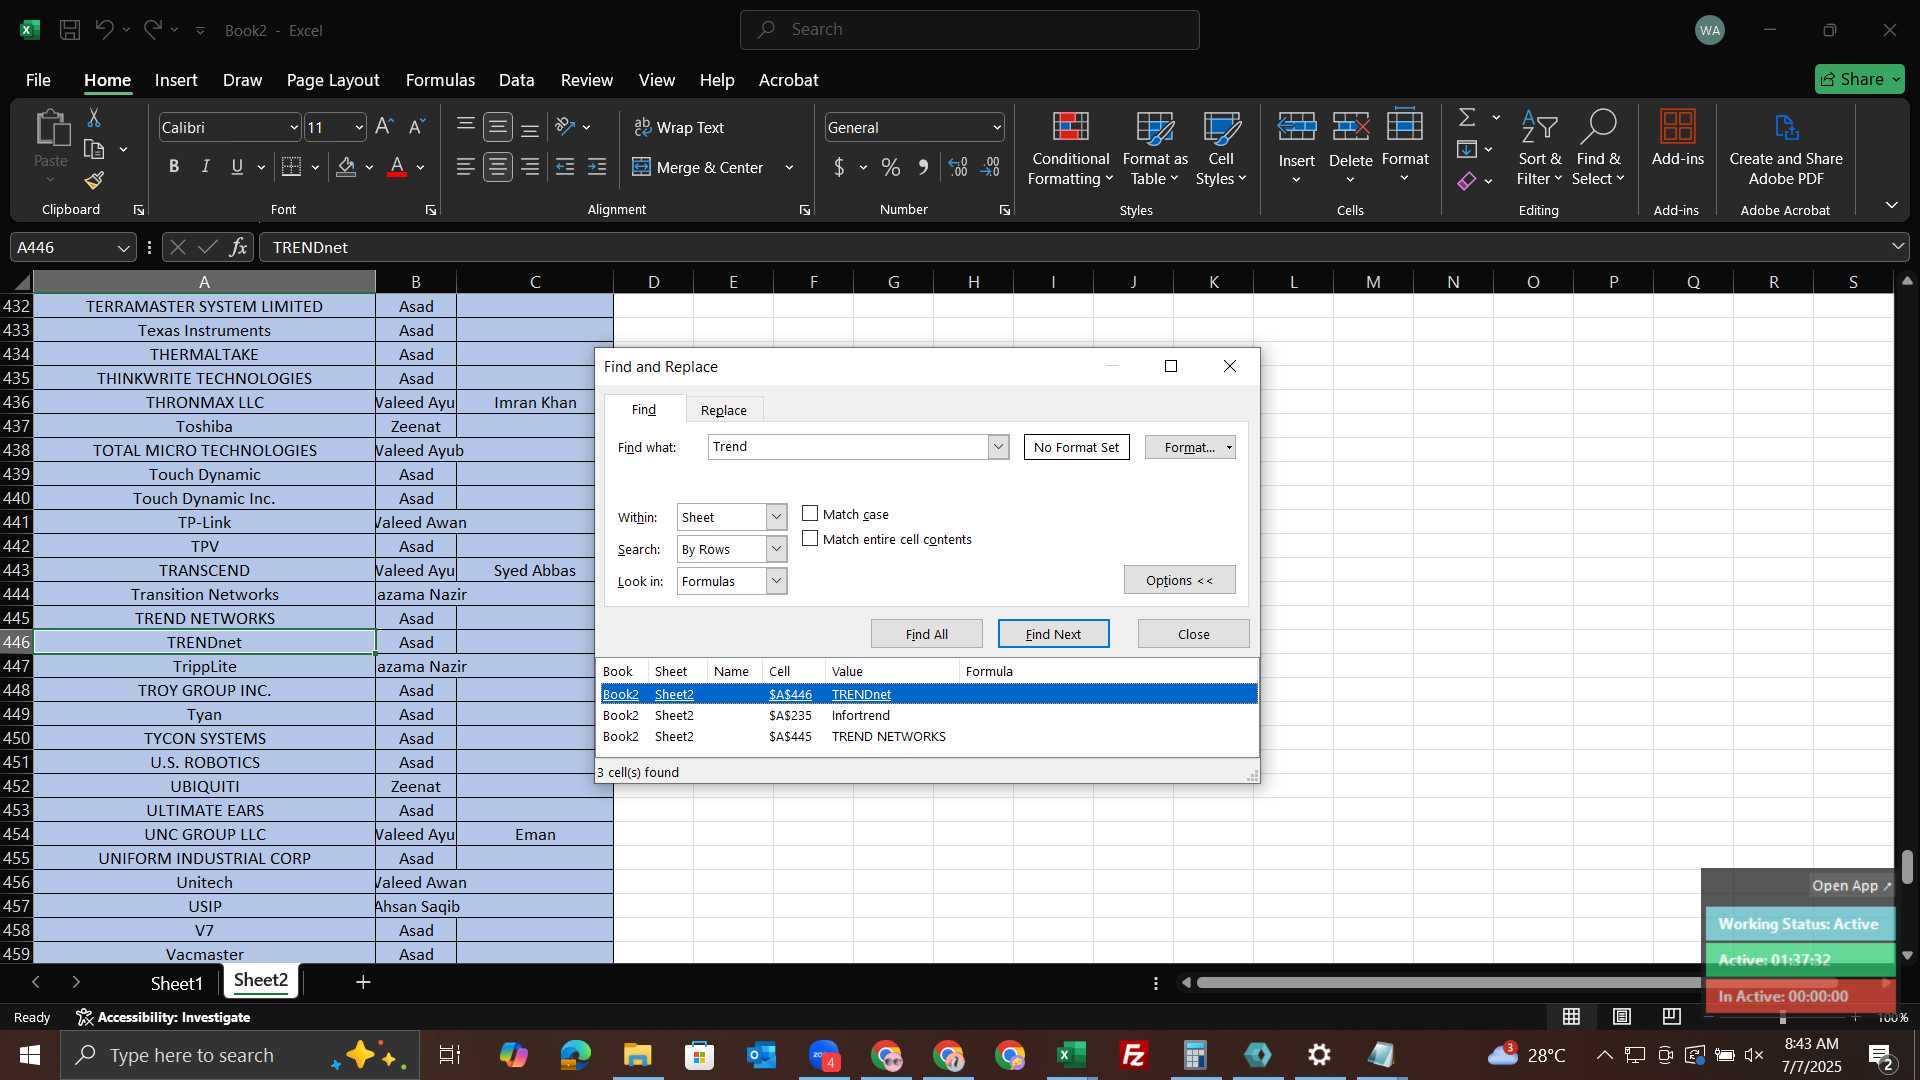Click the Format Painter brush icon

point(94,180)
